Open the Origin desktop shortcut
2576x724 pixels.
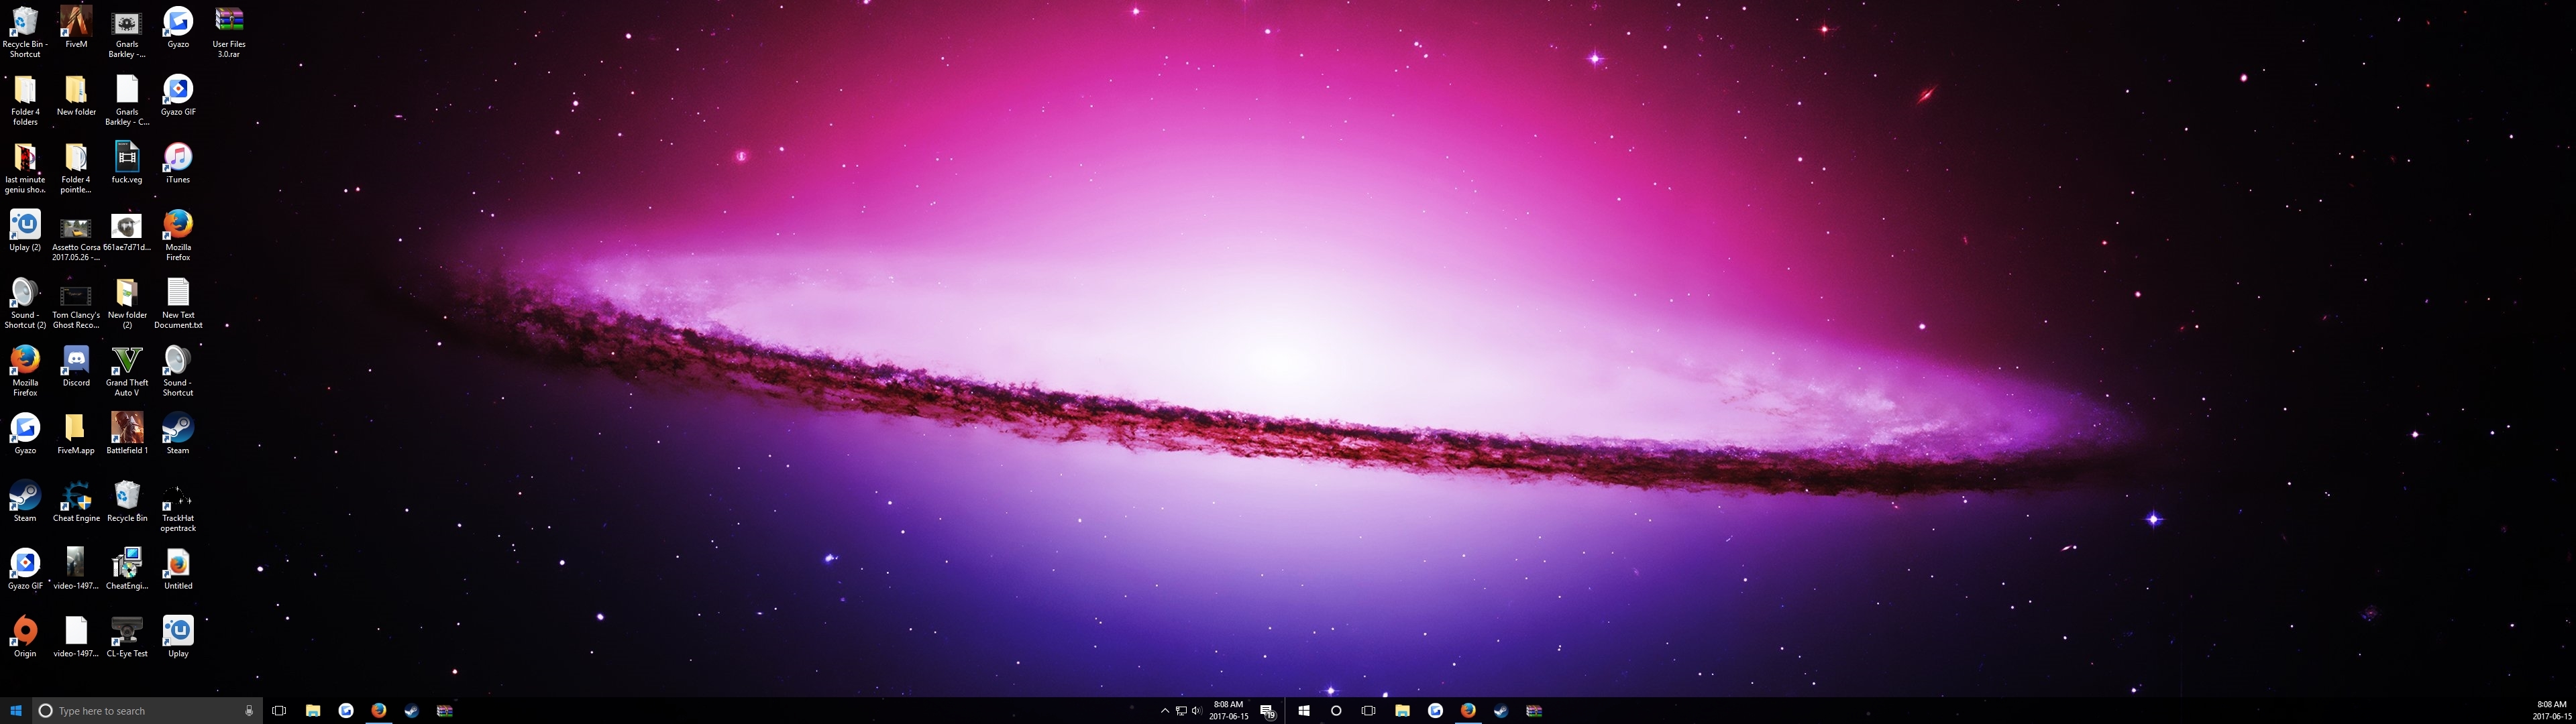point(25,631)
